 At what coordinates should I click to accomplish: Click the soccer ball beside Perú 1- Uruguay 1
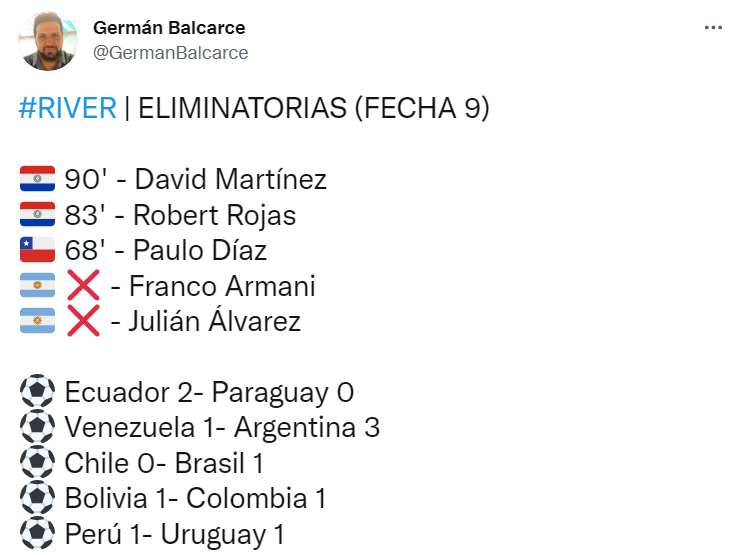(37, 533)
